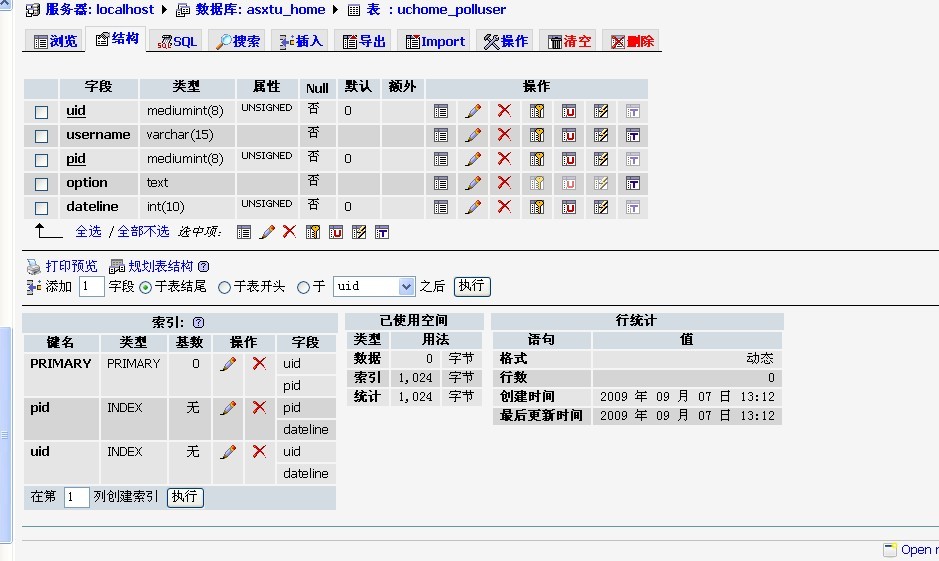This screenshot has height=561, width=939.
Task: Open the Import tab
Action: click(435, 41)
